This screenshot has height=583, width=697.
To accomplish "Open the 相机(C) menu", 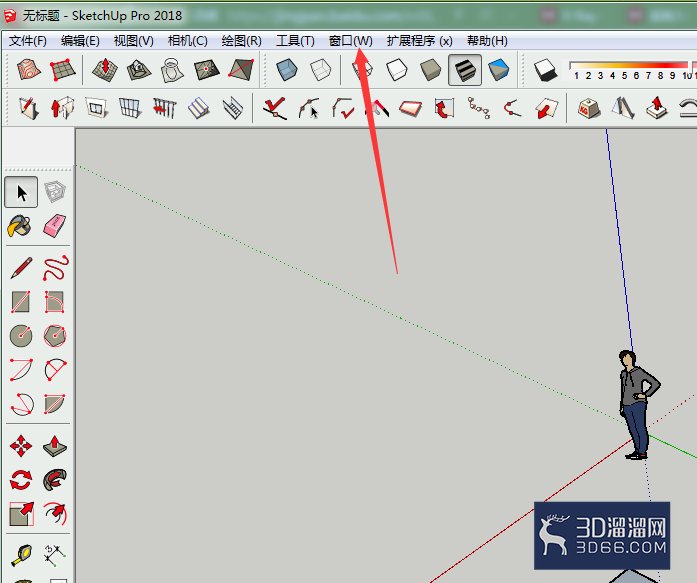I will tap(188, 41).
